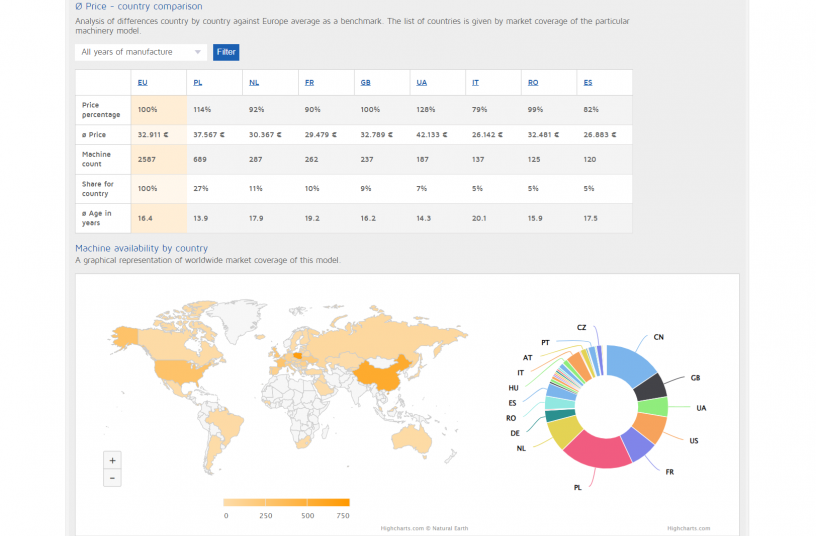Click China on the world map
Screen dimensions: 816x536
tap(382, 376)
